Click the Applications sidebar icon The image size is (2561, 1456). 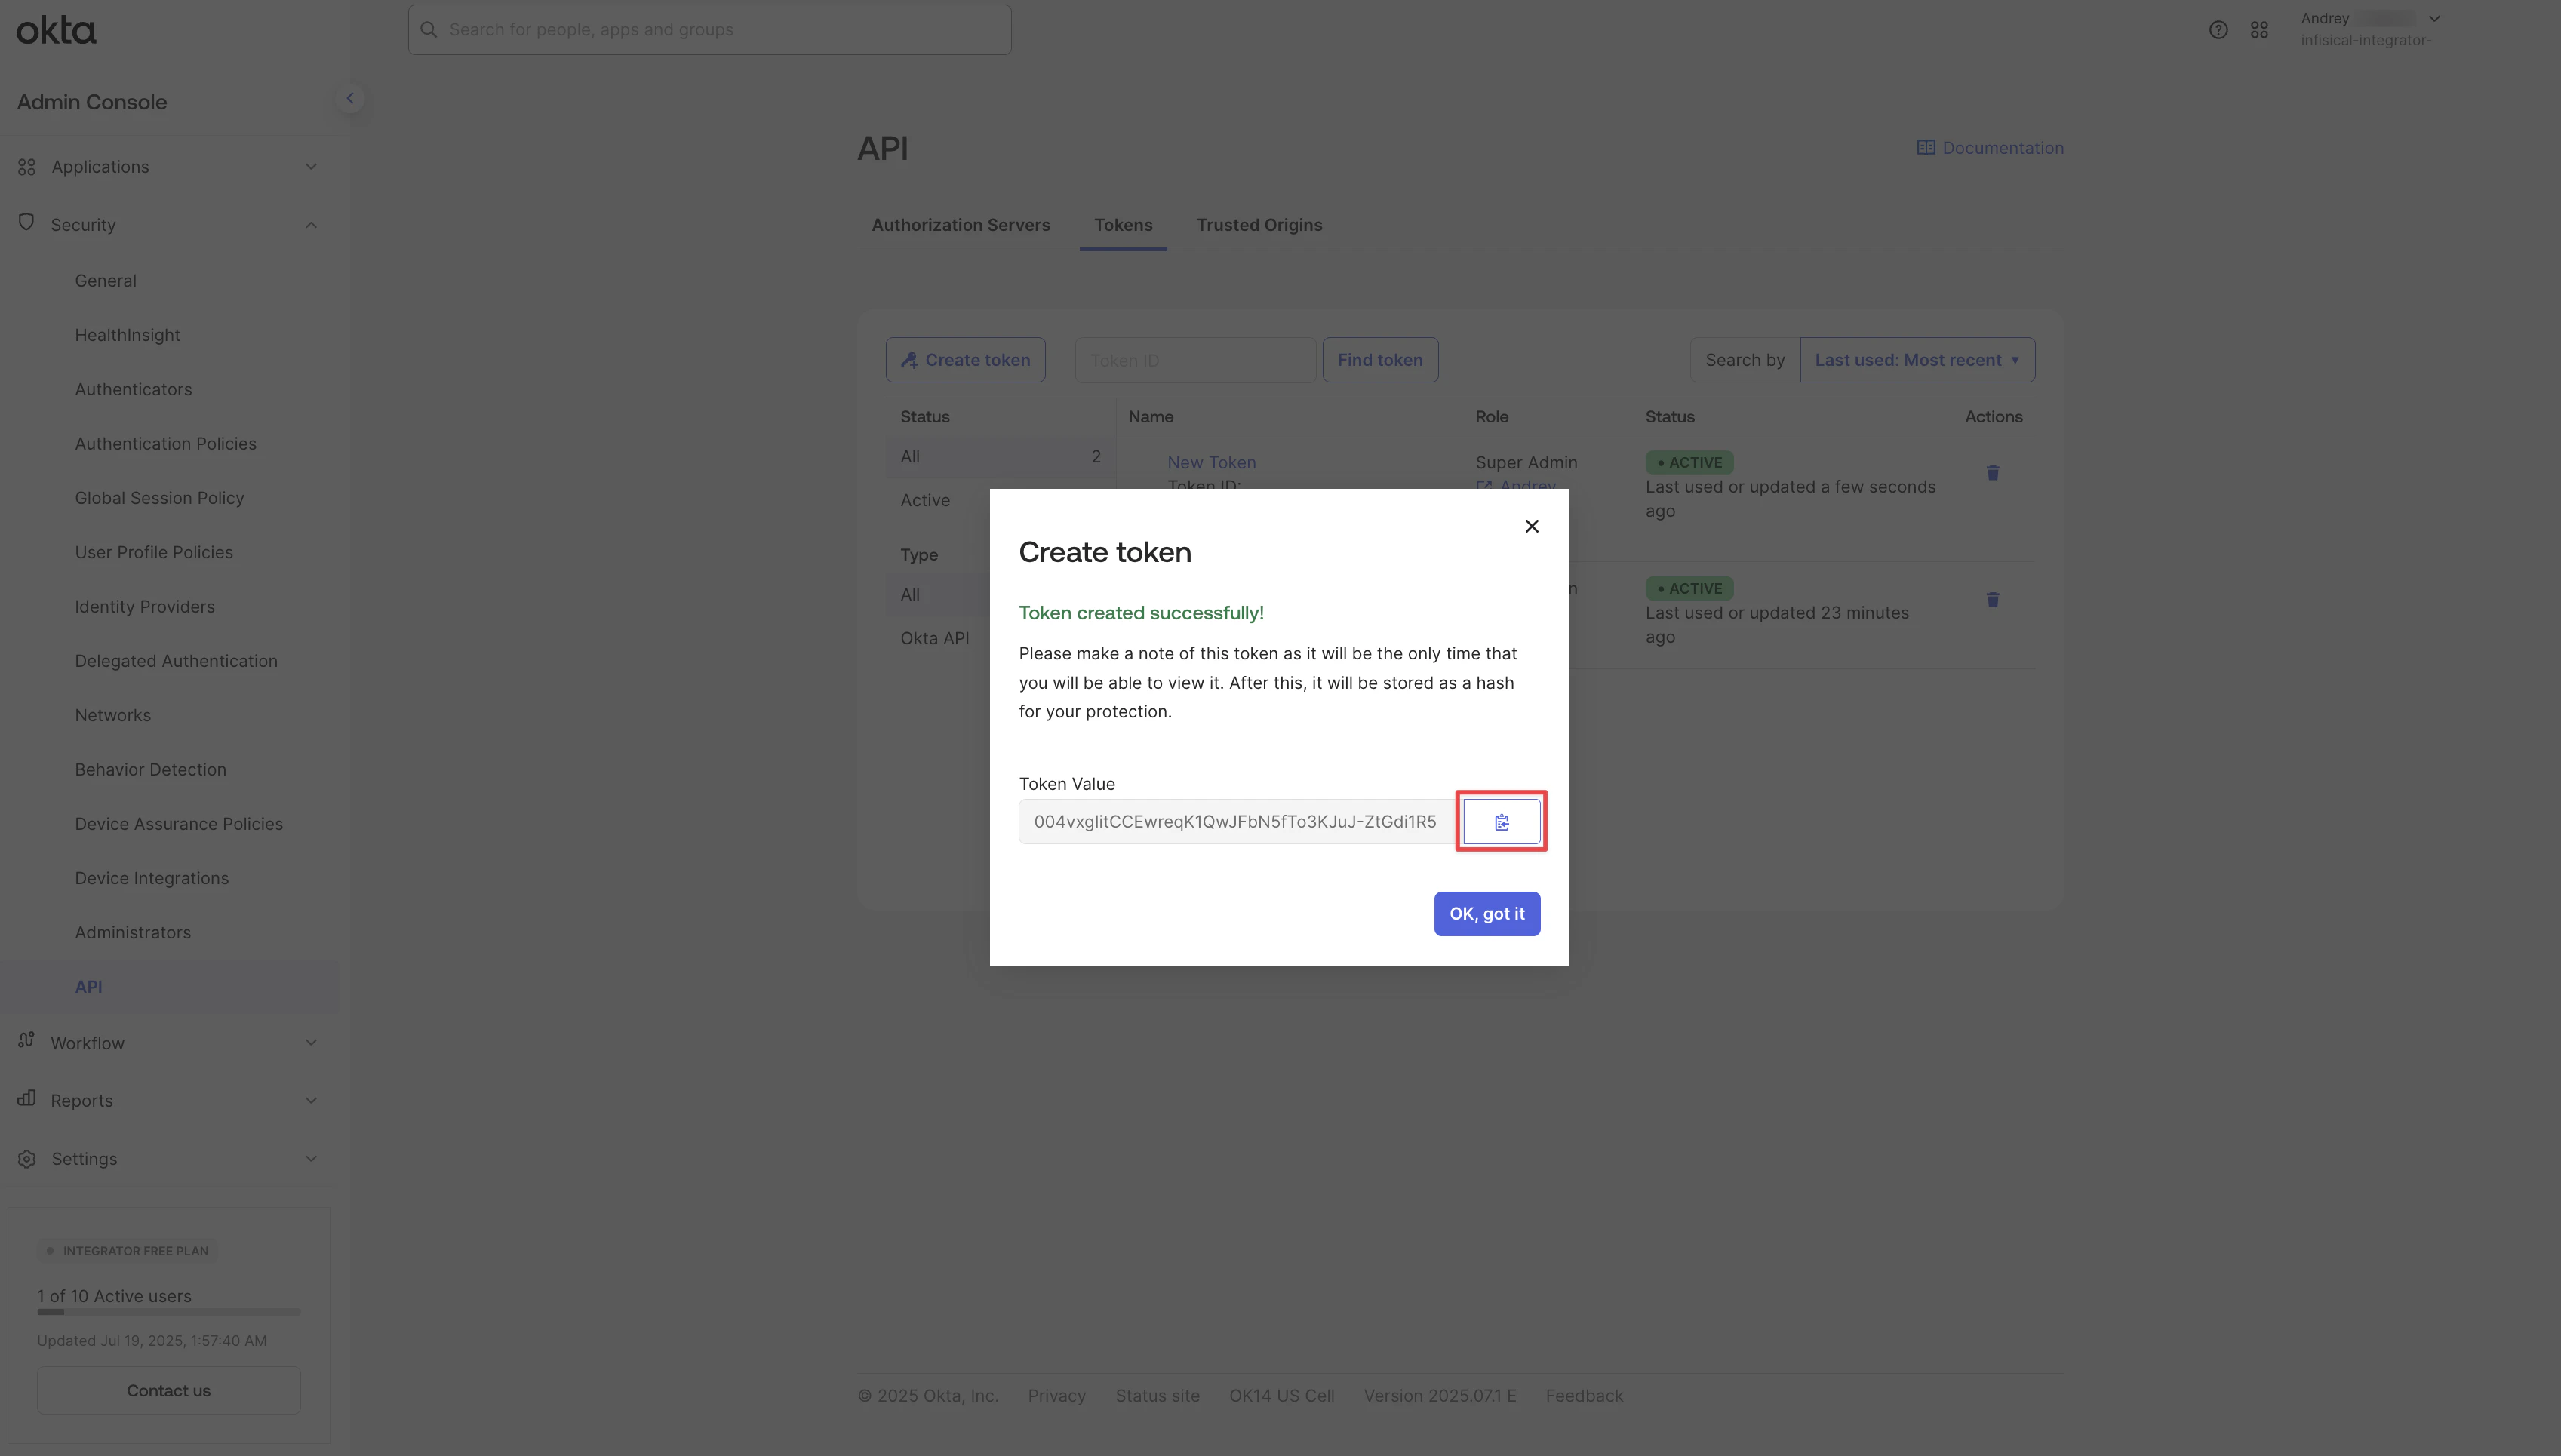click(x=27, y=167)
